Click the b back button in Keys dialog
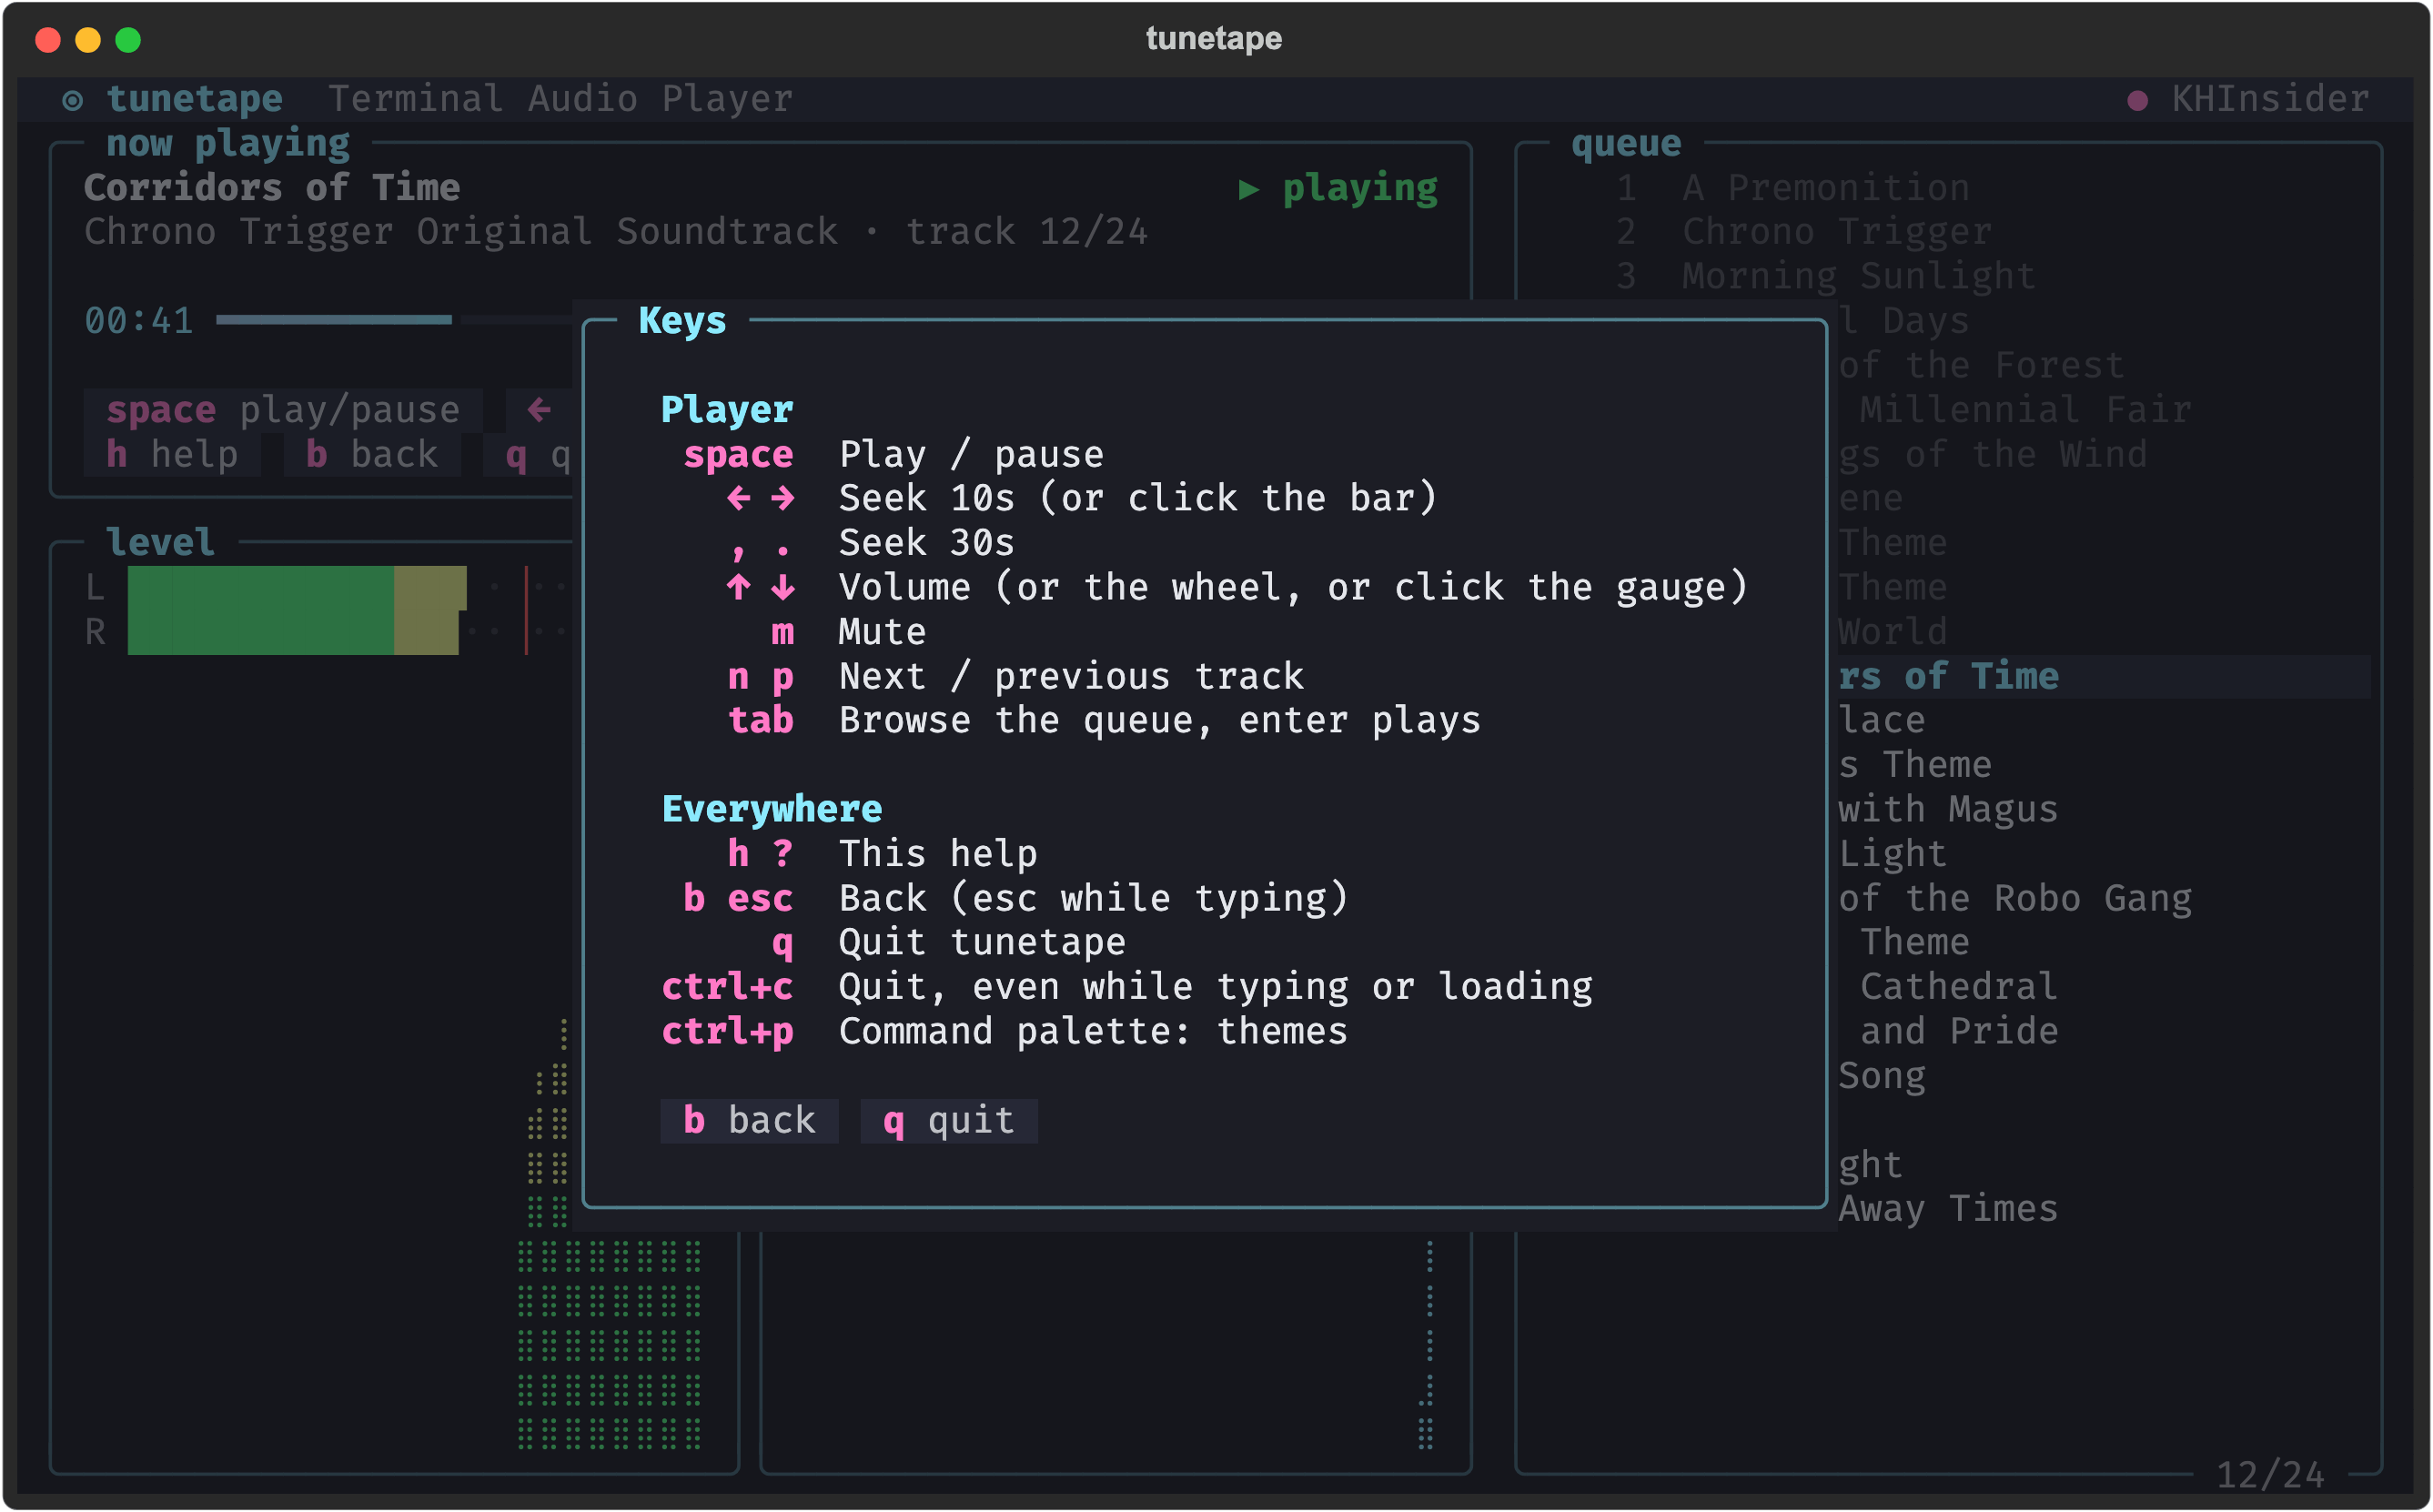The image size is (2433, 1512). click(x=749, y=1120)
